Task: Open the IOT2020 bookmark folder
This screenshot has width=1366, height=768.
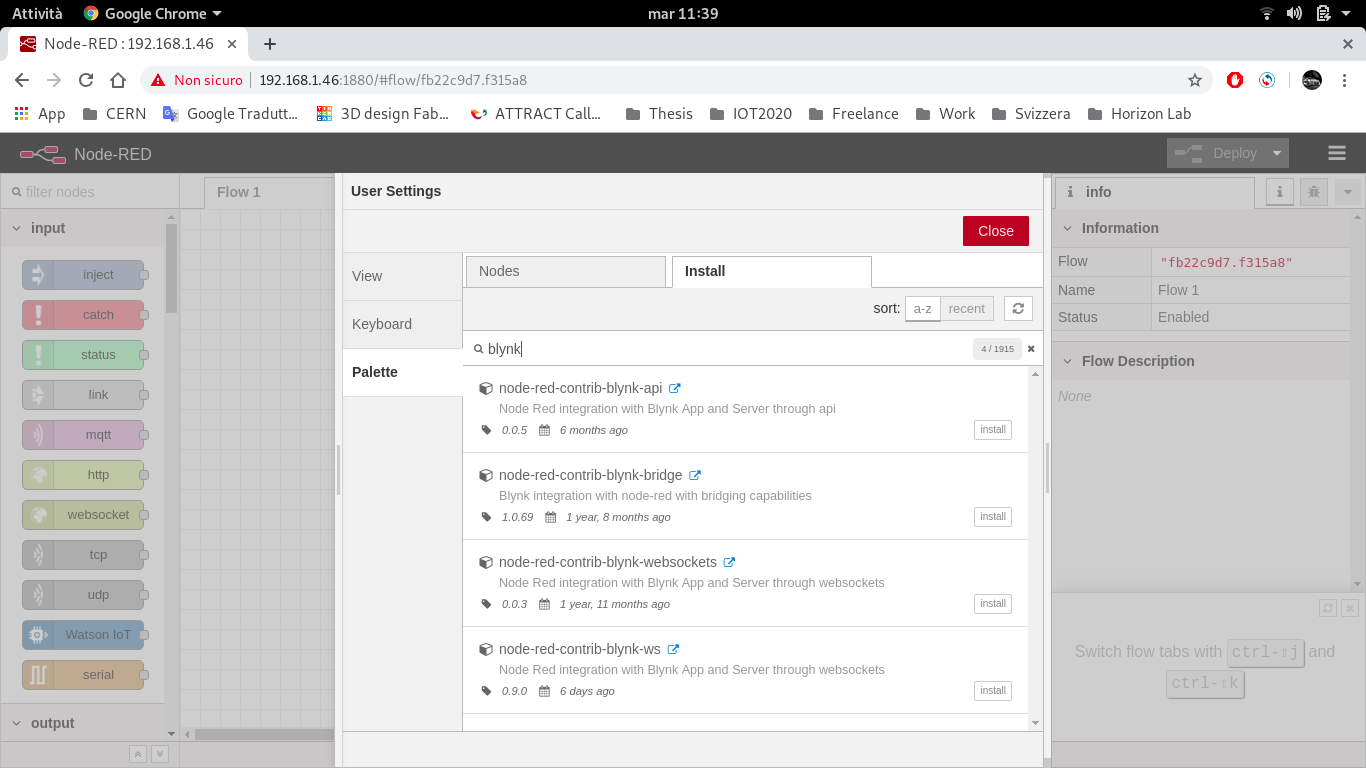Action: point(750,114)
